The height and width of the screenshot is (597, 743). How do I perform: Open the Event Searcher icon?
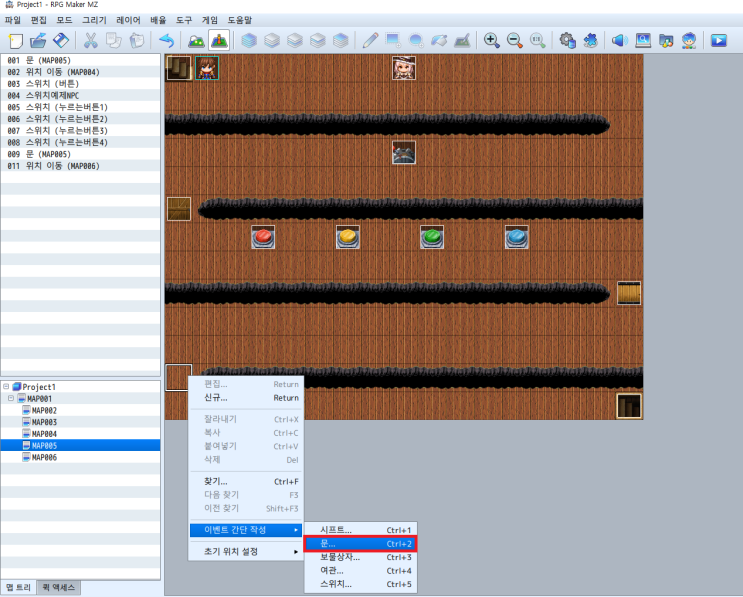(x=643, y=41)
